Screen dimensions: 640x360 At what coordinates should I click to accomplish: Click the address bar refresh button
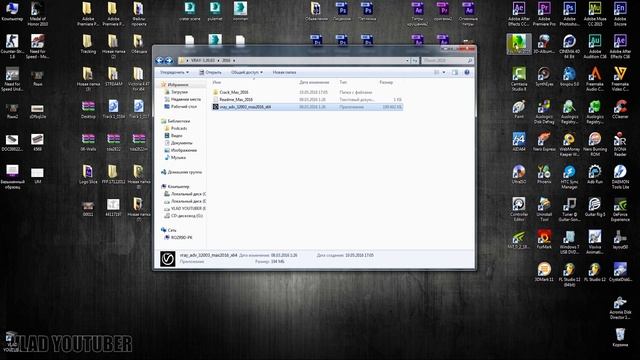[415, 60]
